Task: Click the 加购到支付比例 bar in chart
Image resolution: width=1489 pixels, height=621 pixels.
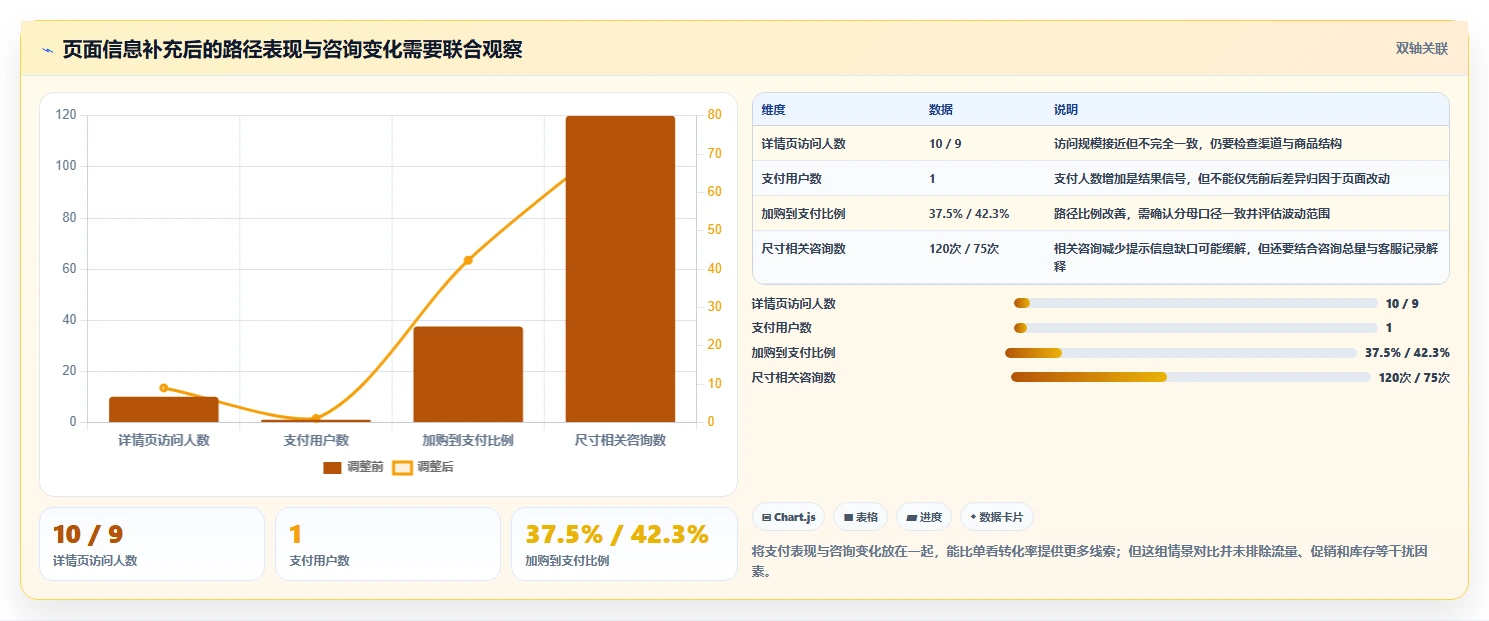Action: click(468, 374)
